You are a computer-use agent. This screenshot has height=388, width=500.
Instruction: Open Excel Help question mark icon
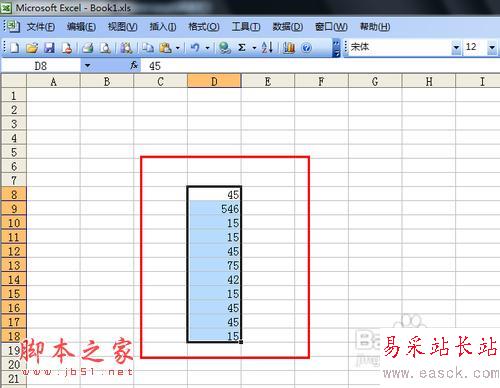point(306,48)
